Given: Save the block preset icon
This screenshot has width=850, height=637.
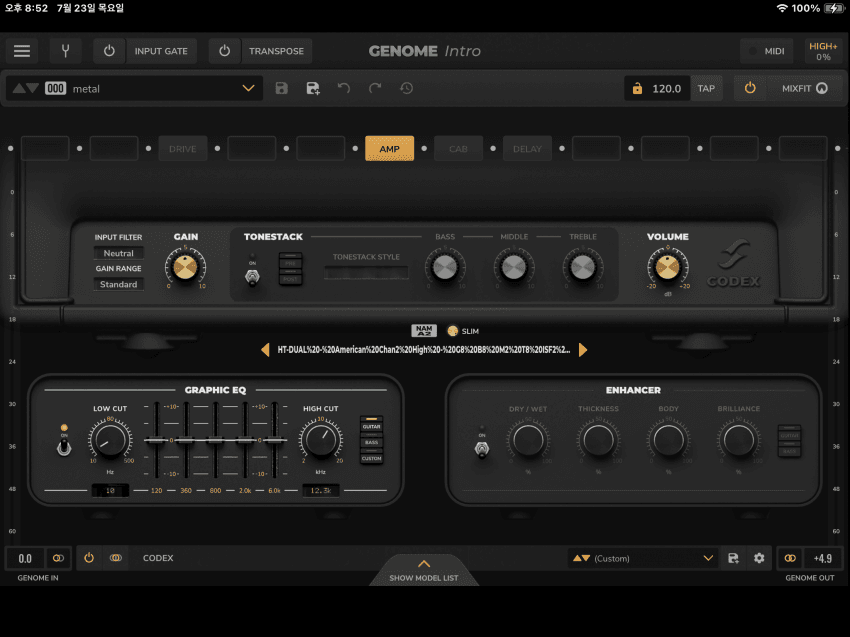Looking at the screenshot, I should tap(733, 558).
